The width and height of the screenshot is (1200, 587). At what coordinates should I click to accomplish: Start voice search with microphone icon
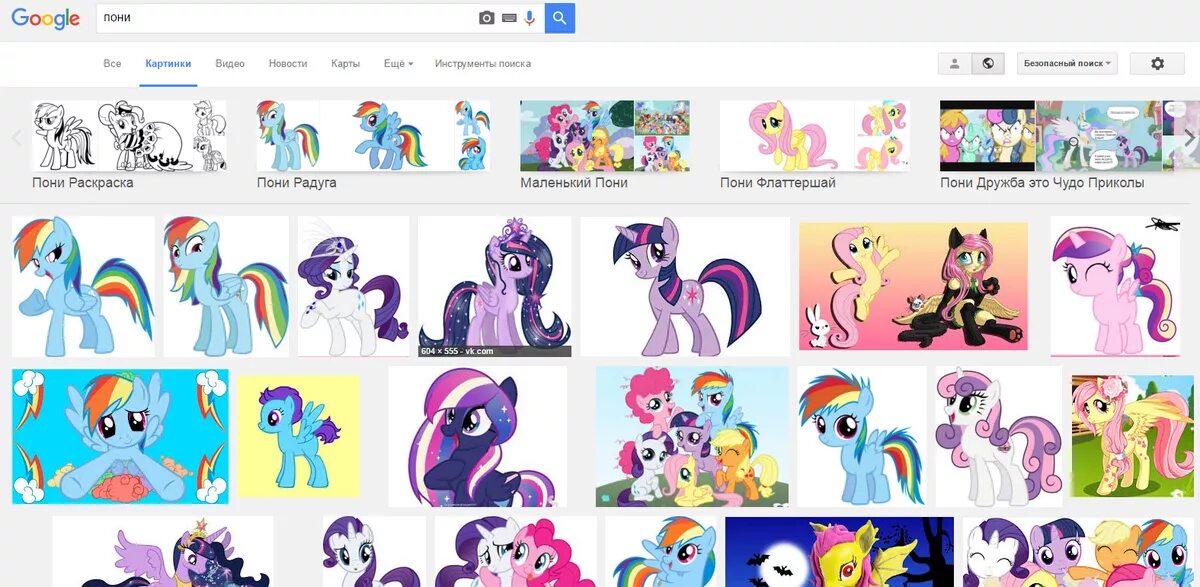[530, 18]
